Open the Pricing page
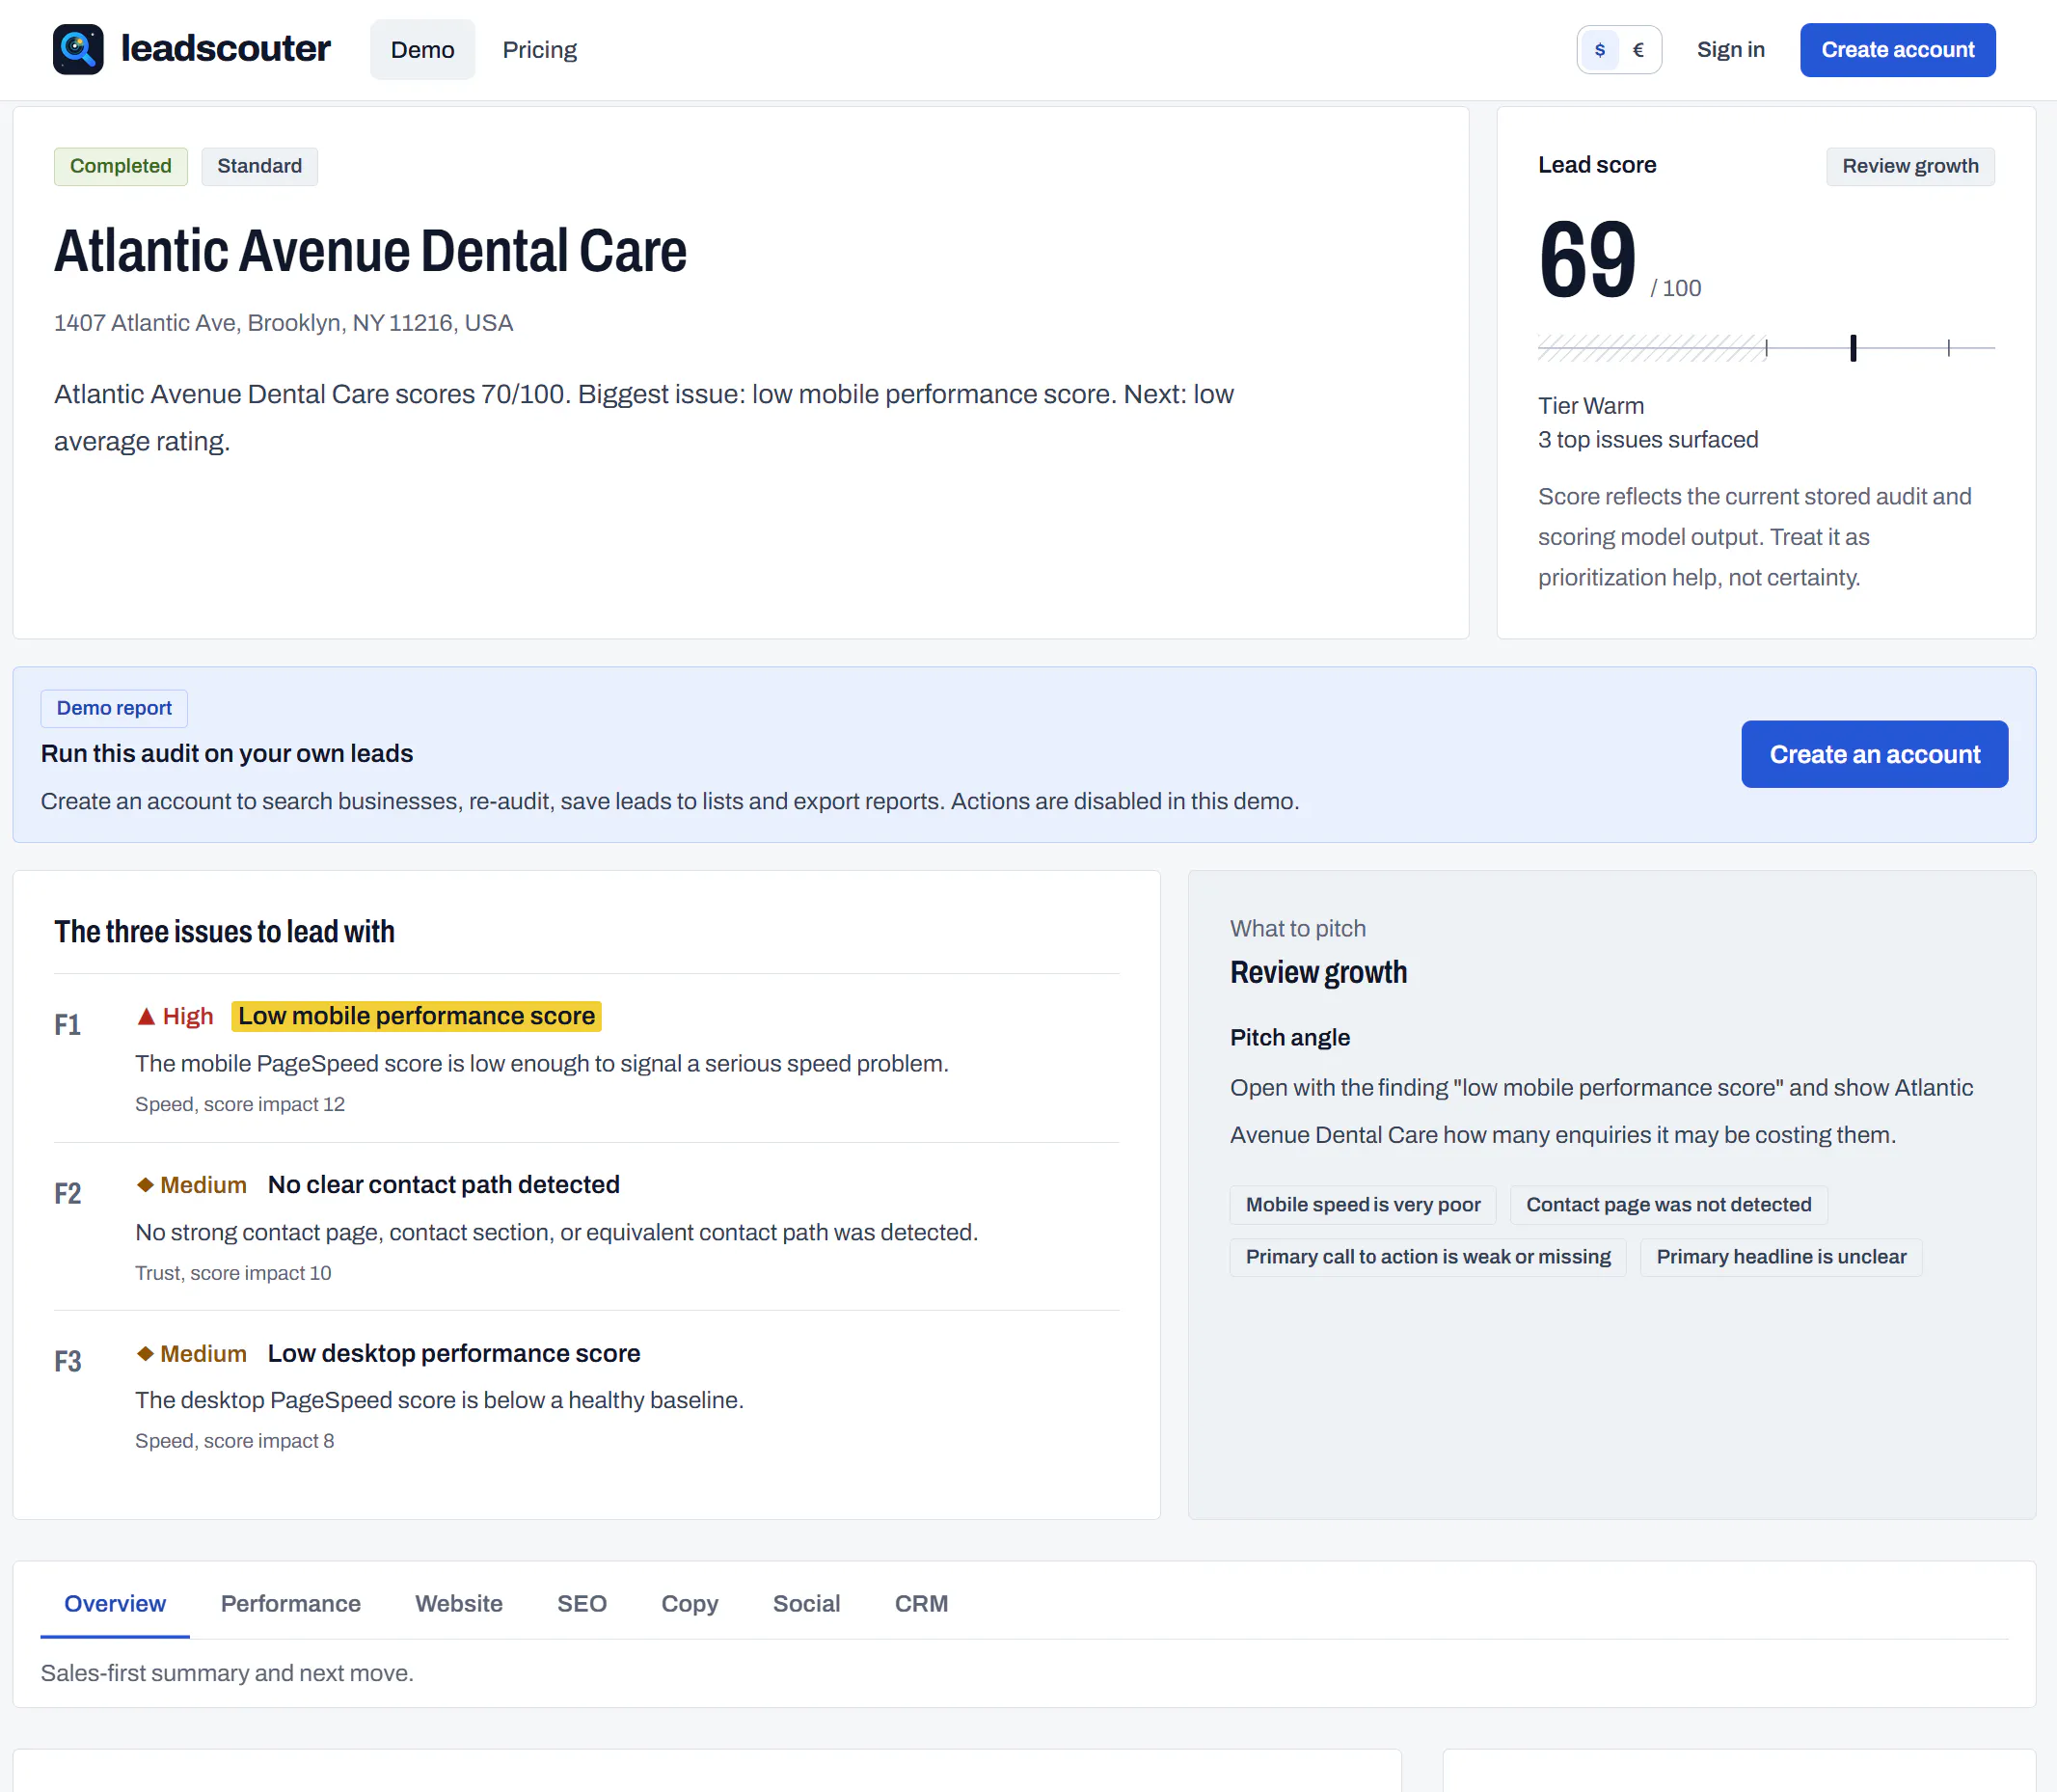 pyautogui.click(x=539, y=50)
